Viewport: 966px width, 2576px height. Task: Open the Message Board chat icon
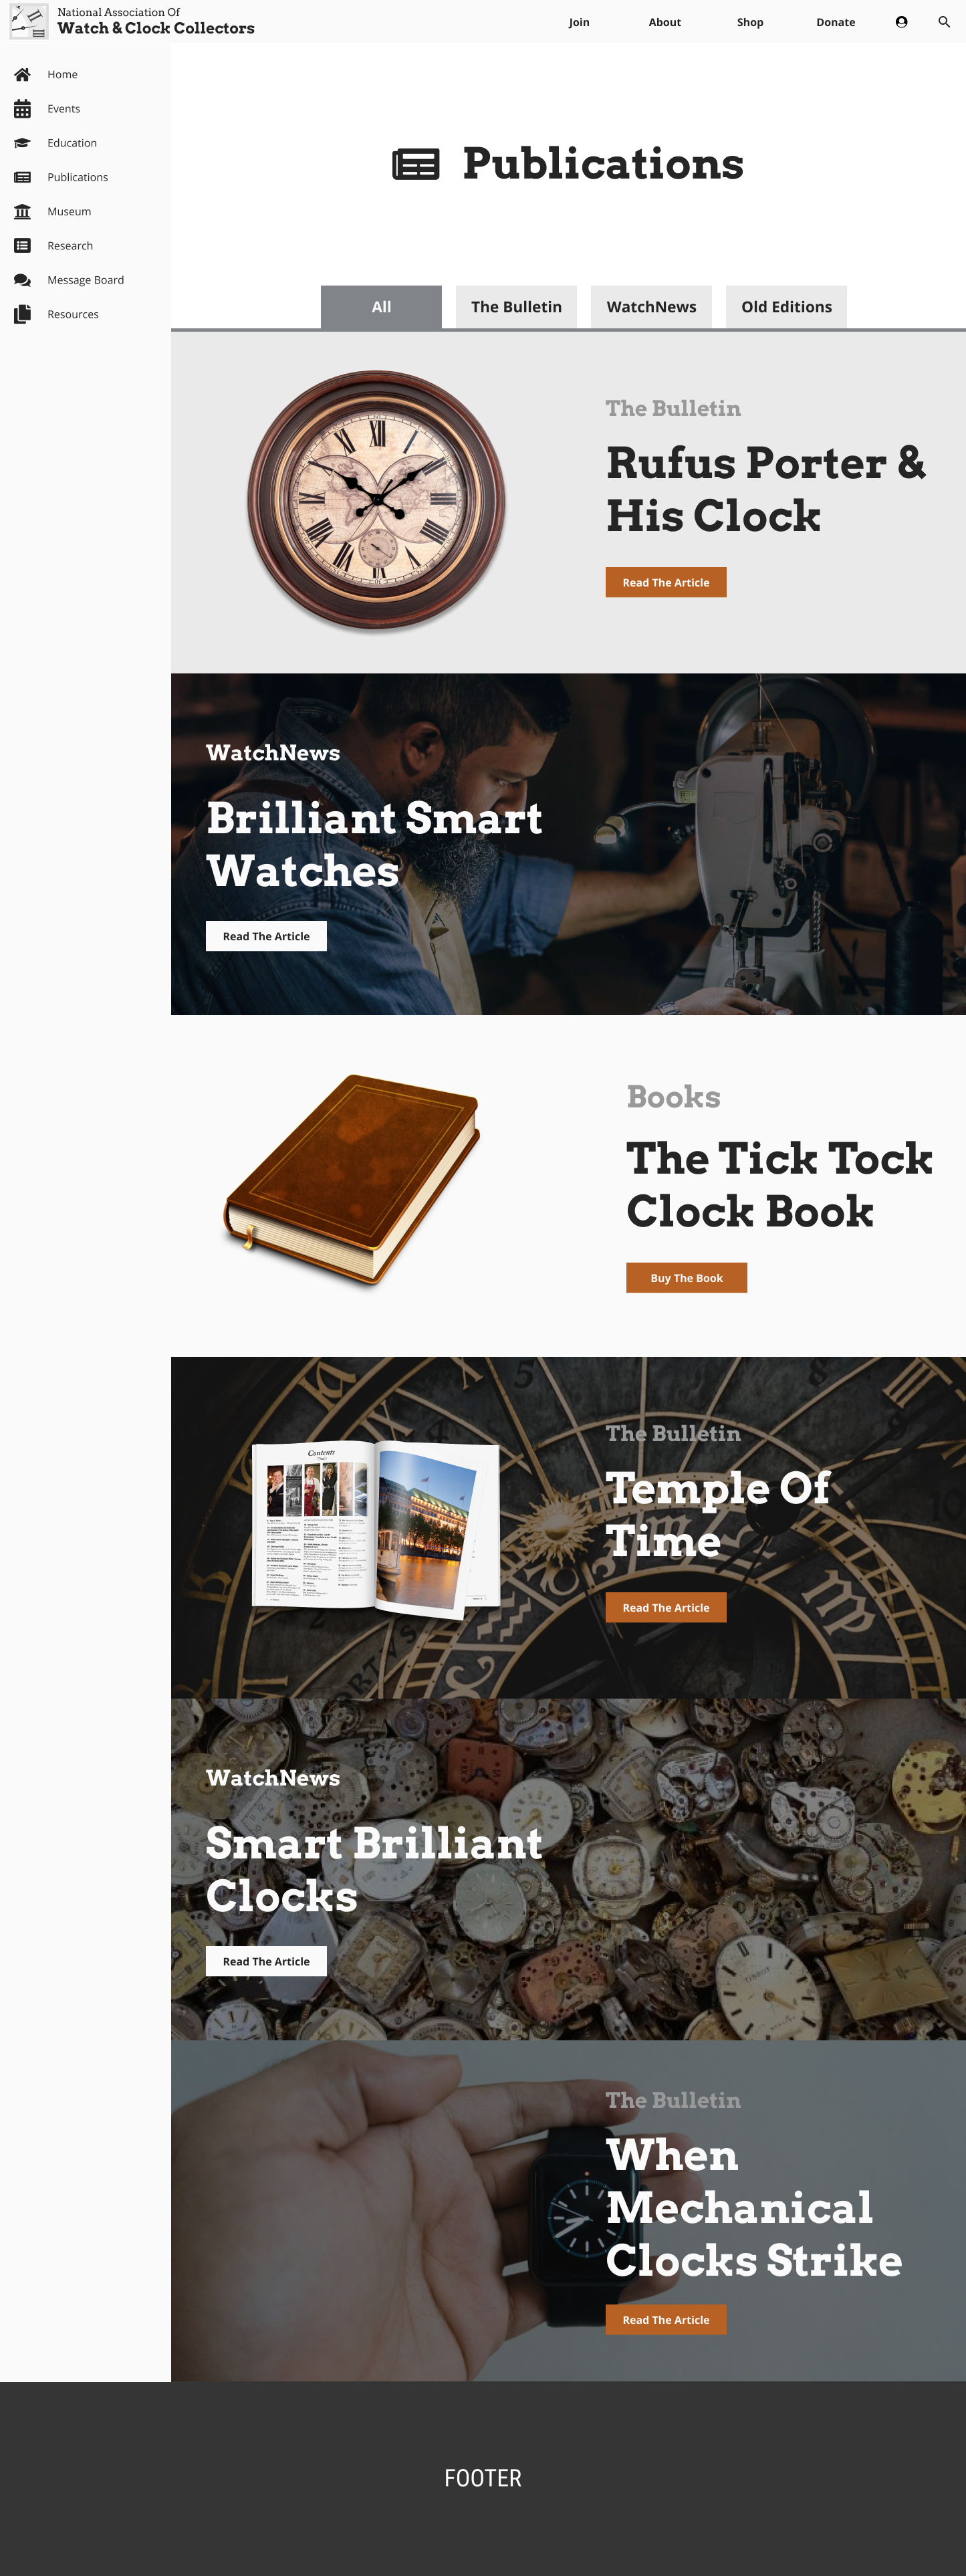point(22,280)
